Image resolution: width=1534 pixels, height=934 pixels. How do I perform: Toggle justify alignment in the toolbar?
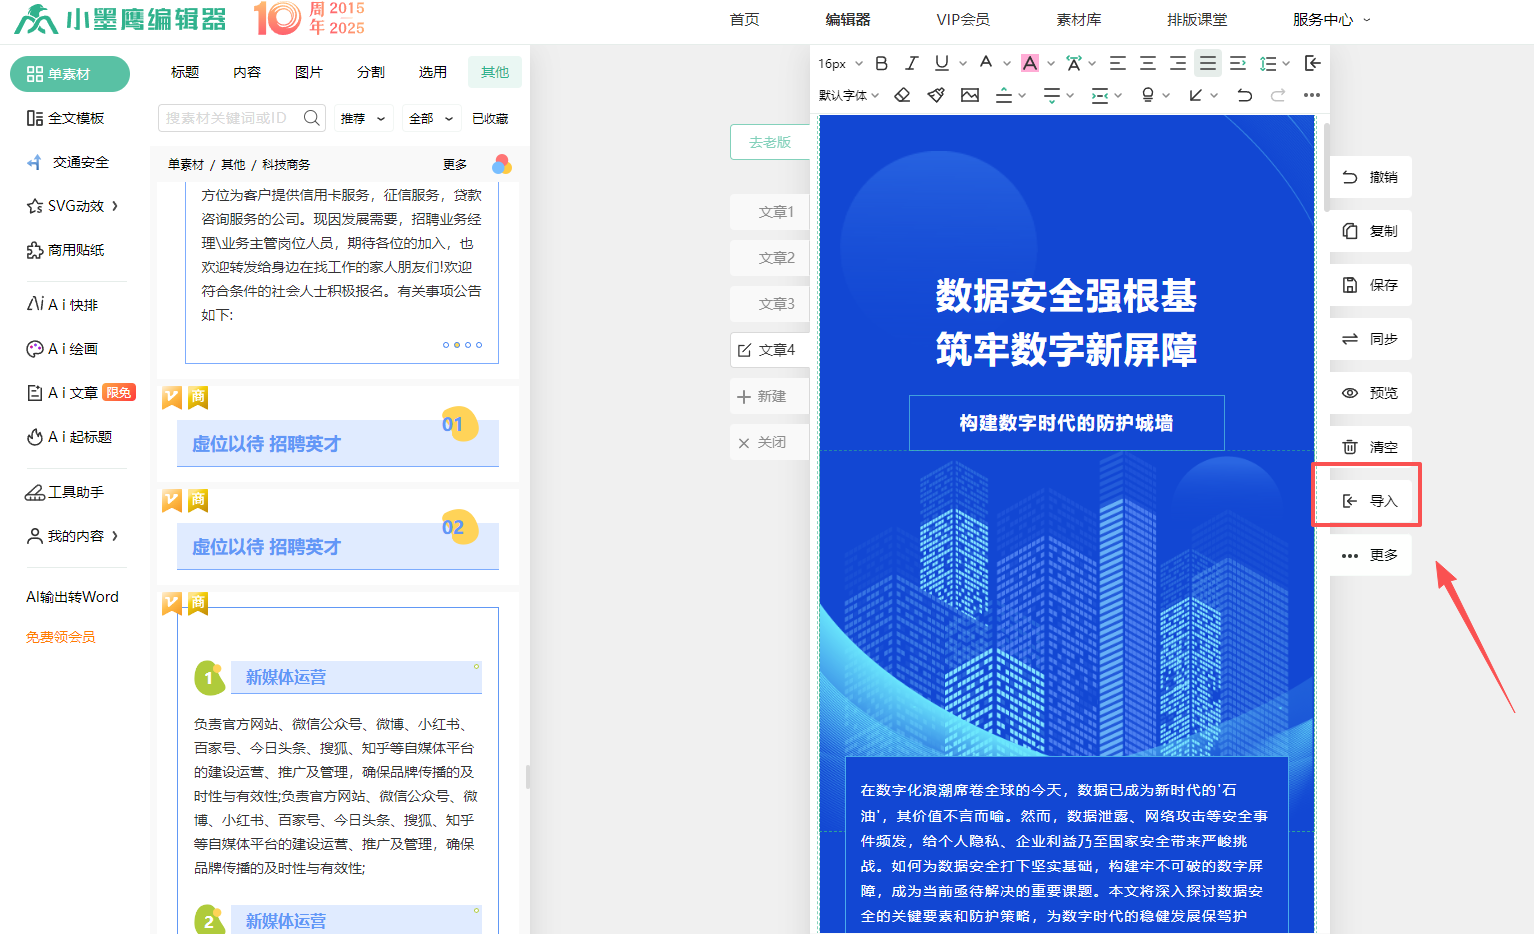pyautogui.click(x=1208, y=63)
